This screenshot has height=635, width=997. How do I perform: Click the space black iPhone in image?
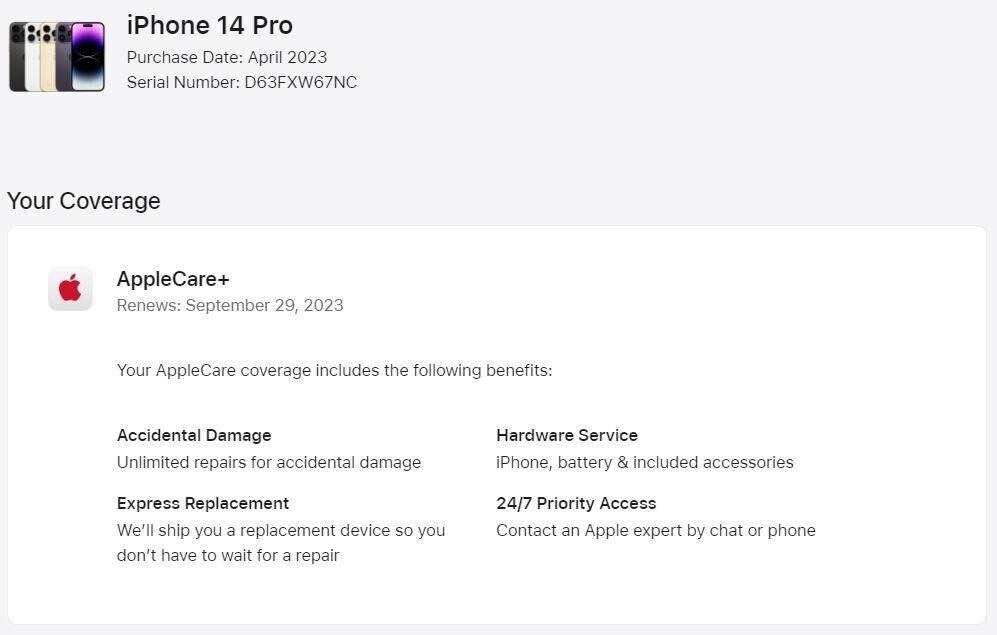(17, 57)
